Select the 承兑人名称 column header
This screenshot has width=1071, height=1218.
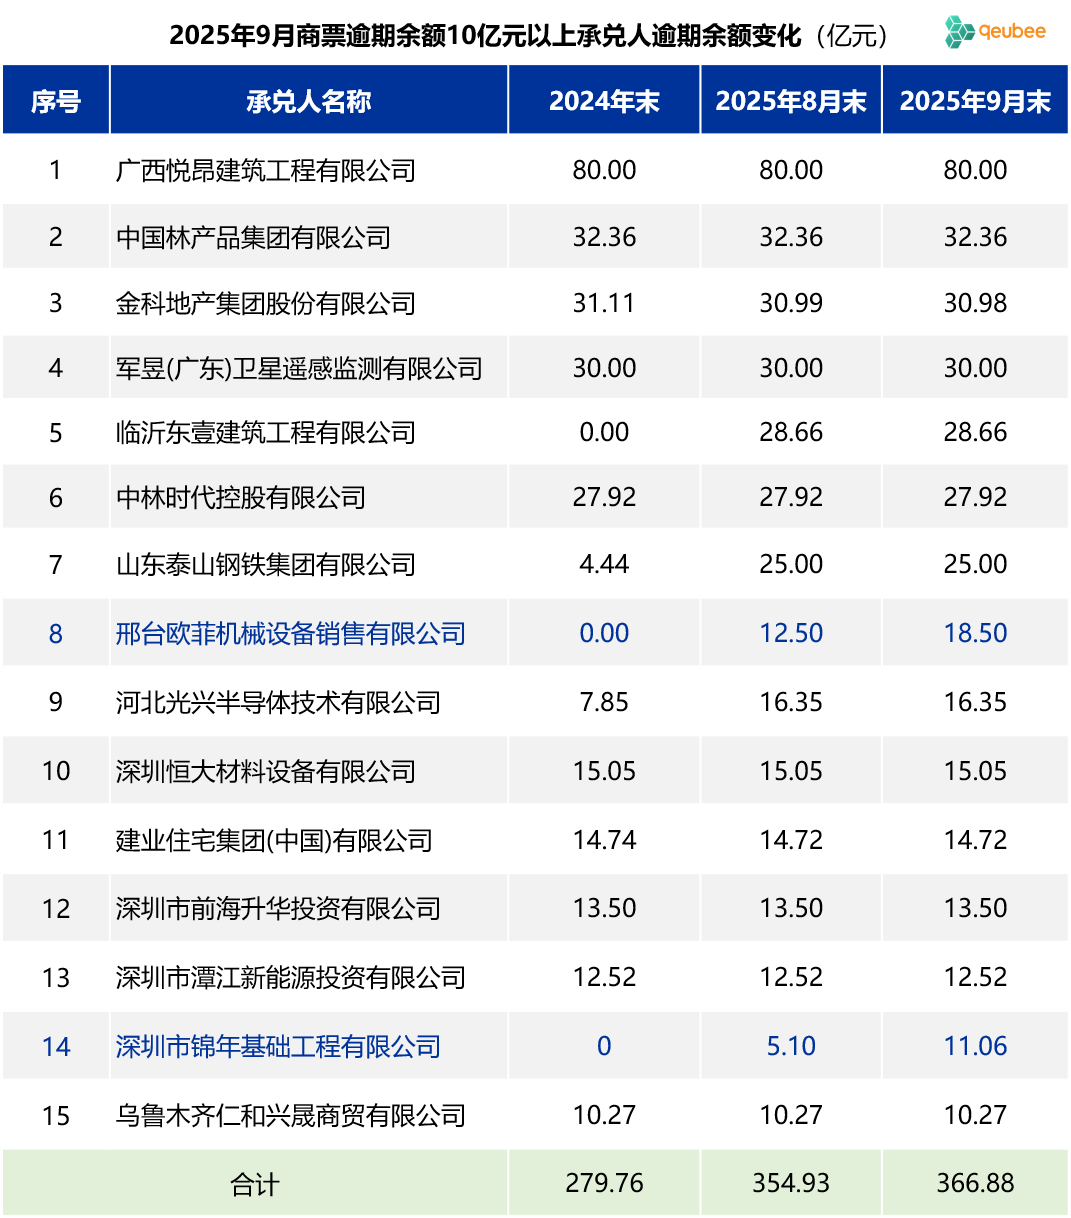[x=309, y=101]
